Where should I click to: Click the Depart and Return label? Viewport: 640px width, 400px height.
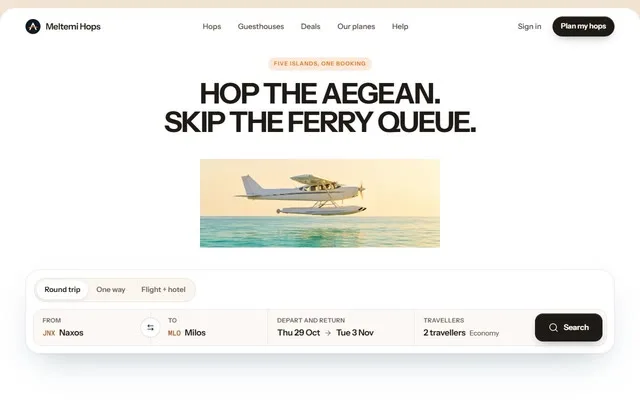[311, 320]
